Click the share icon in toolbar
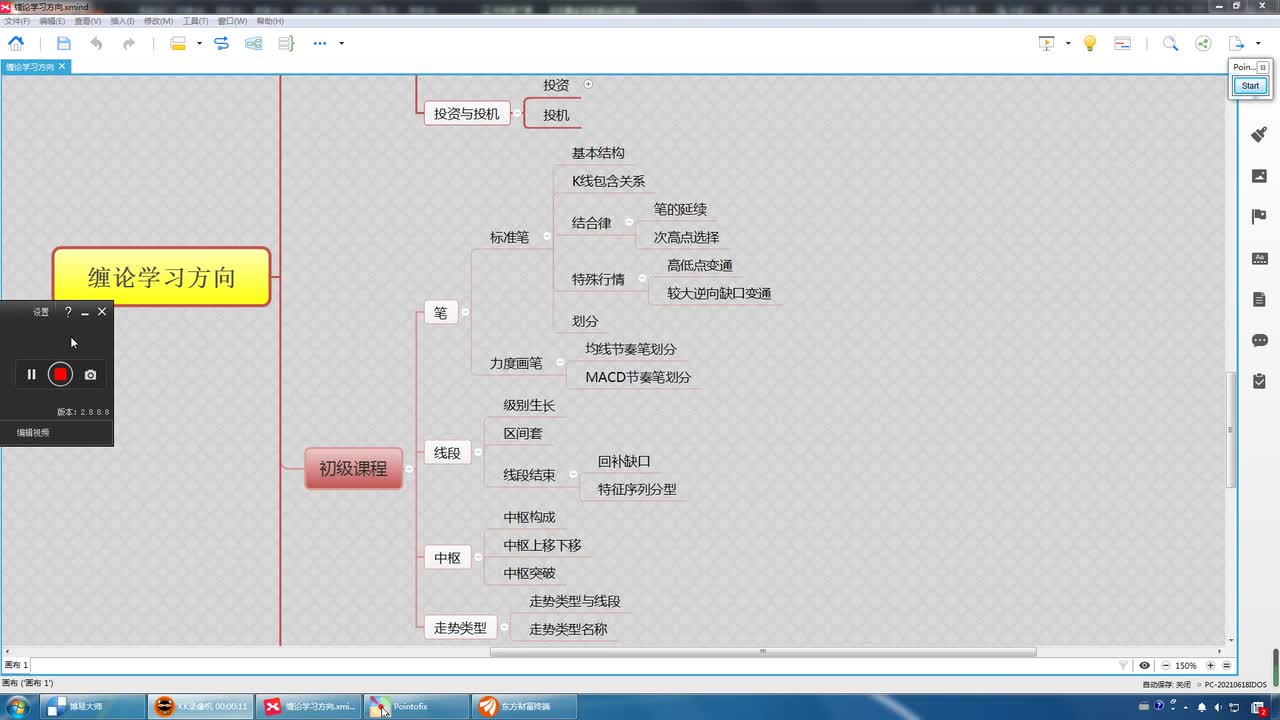1280x720 pixels. 1203,43
